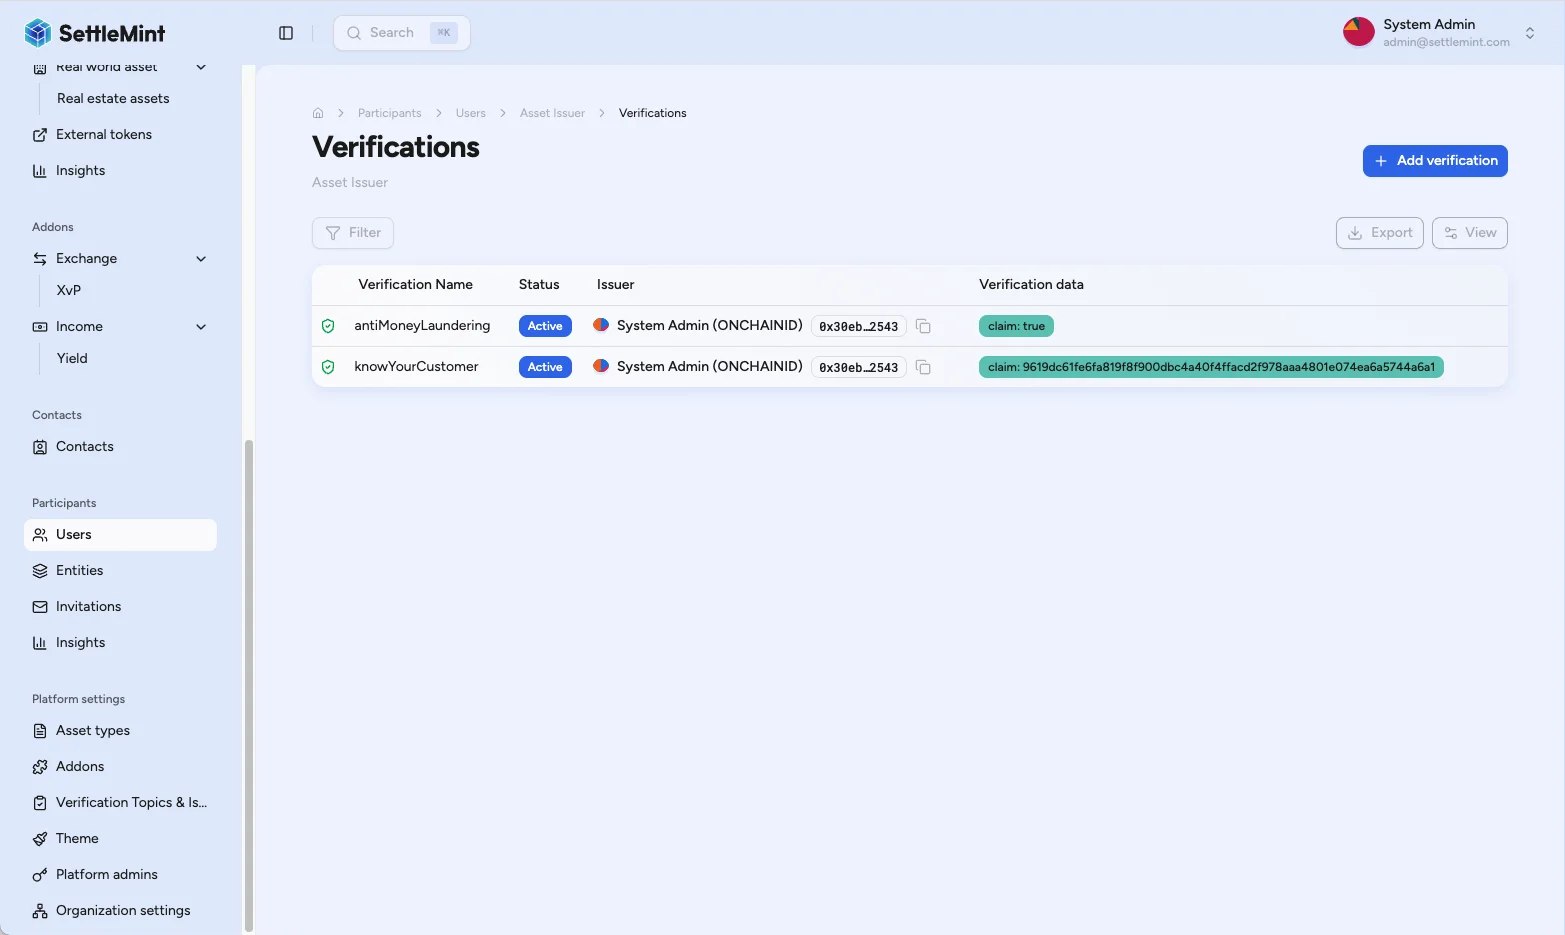Viewport: 1565px width, 935px height.
Task: Click the antiMoneyLaundering shield check icon
Action: 328,326
